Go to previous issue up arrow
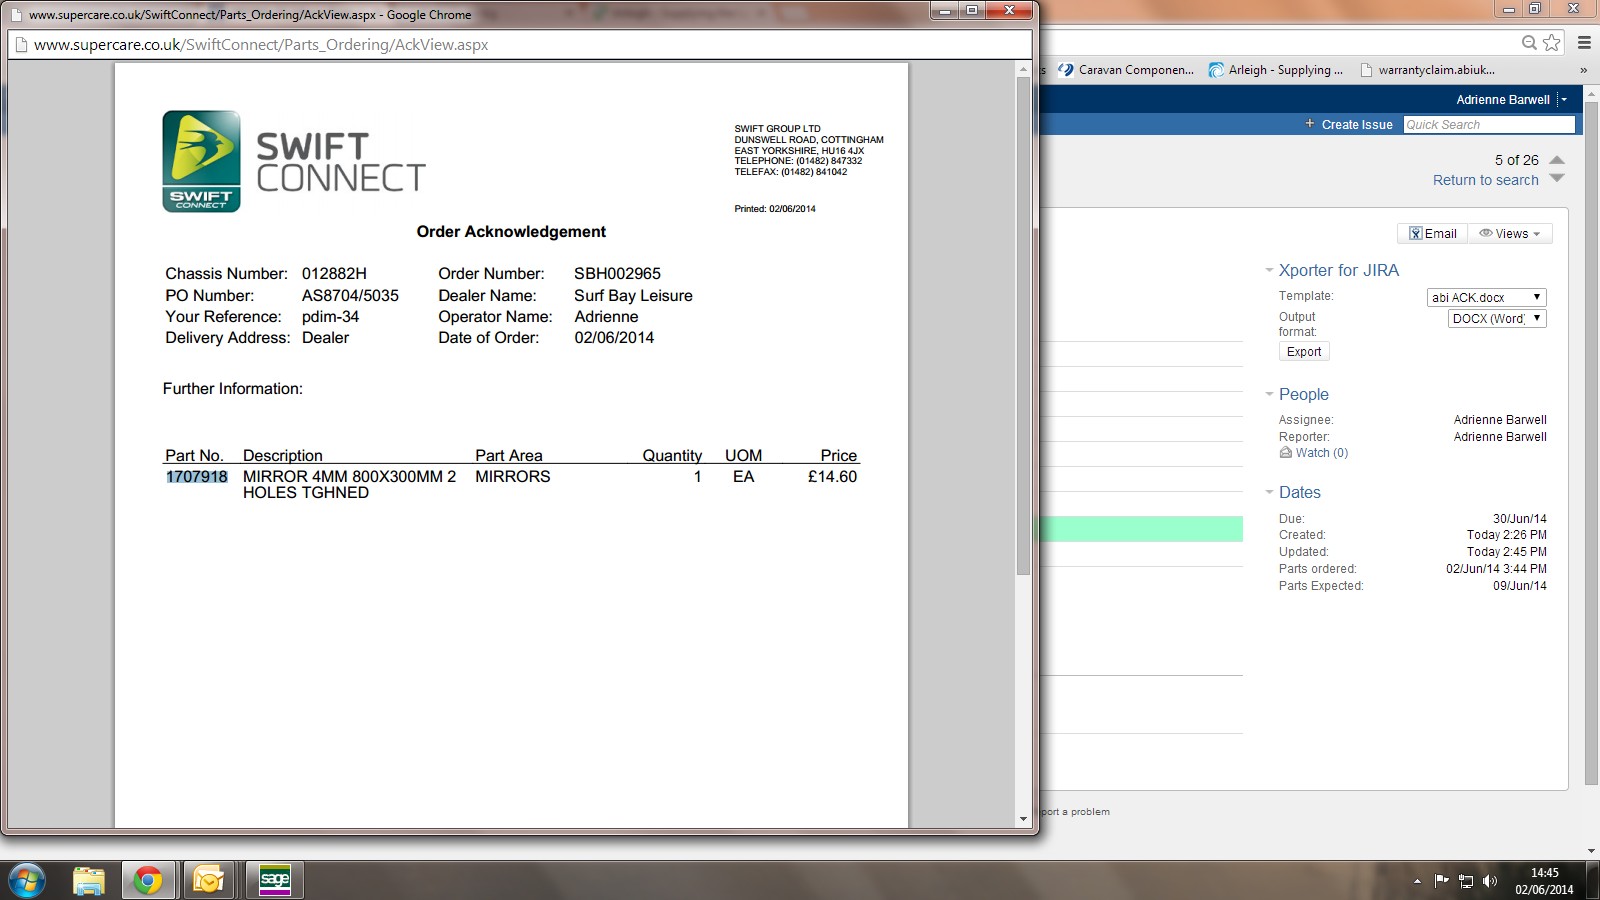The height and width of the screenshot is (900, 1600). pyautogui.click(x=1557, y=160)
